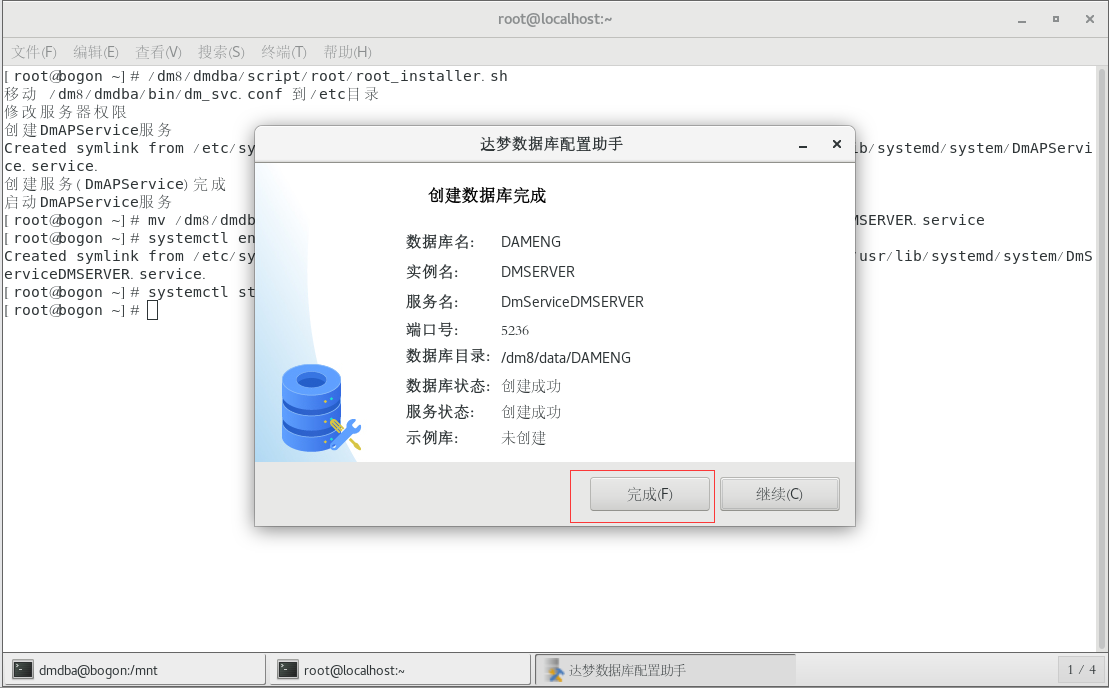This screenshot has height=688, width=1109.
Task: Click the 数据库目录 label
Action: point(448,356)
